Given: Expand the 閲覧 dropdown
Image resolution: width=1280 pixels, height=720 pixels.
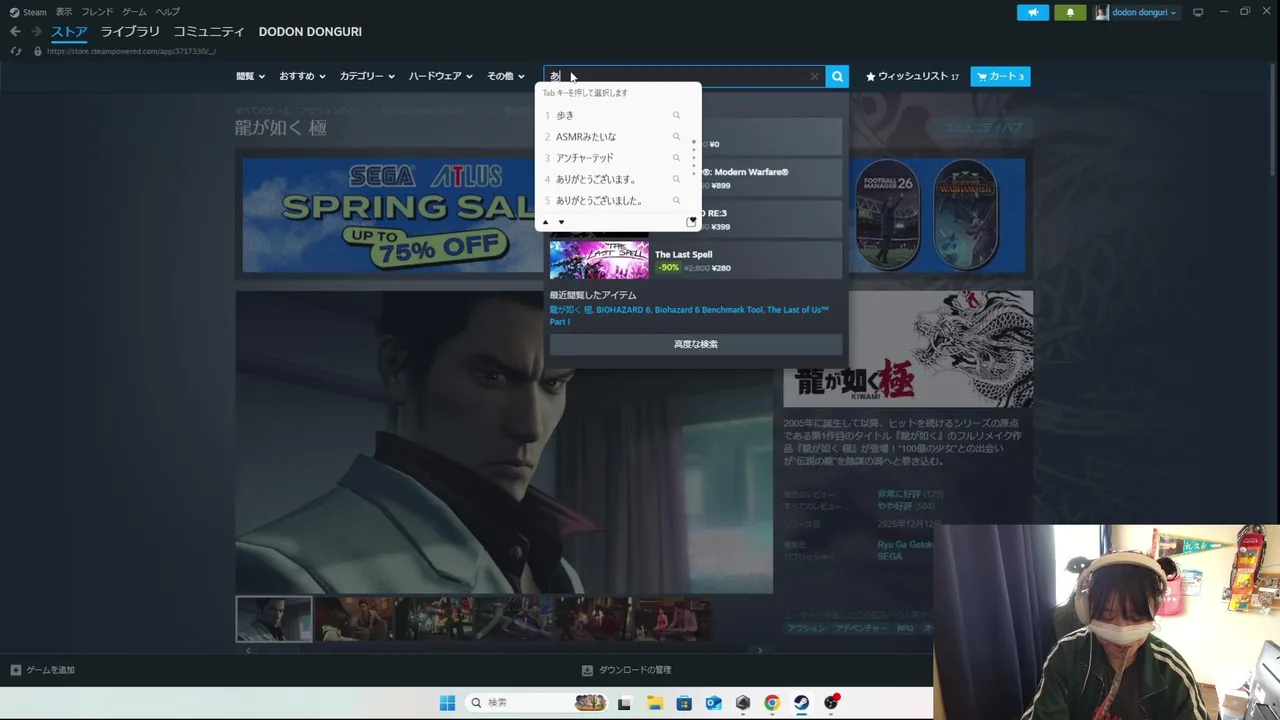Looking at the screenshot, I should point(250,76).
